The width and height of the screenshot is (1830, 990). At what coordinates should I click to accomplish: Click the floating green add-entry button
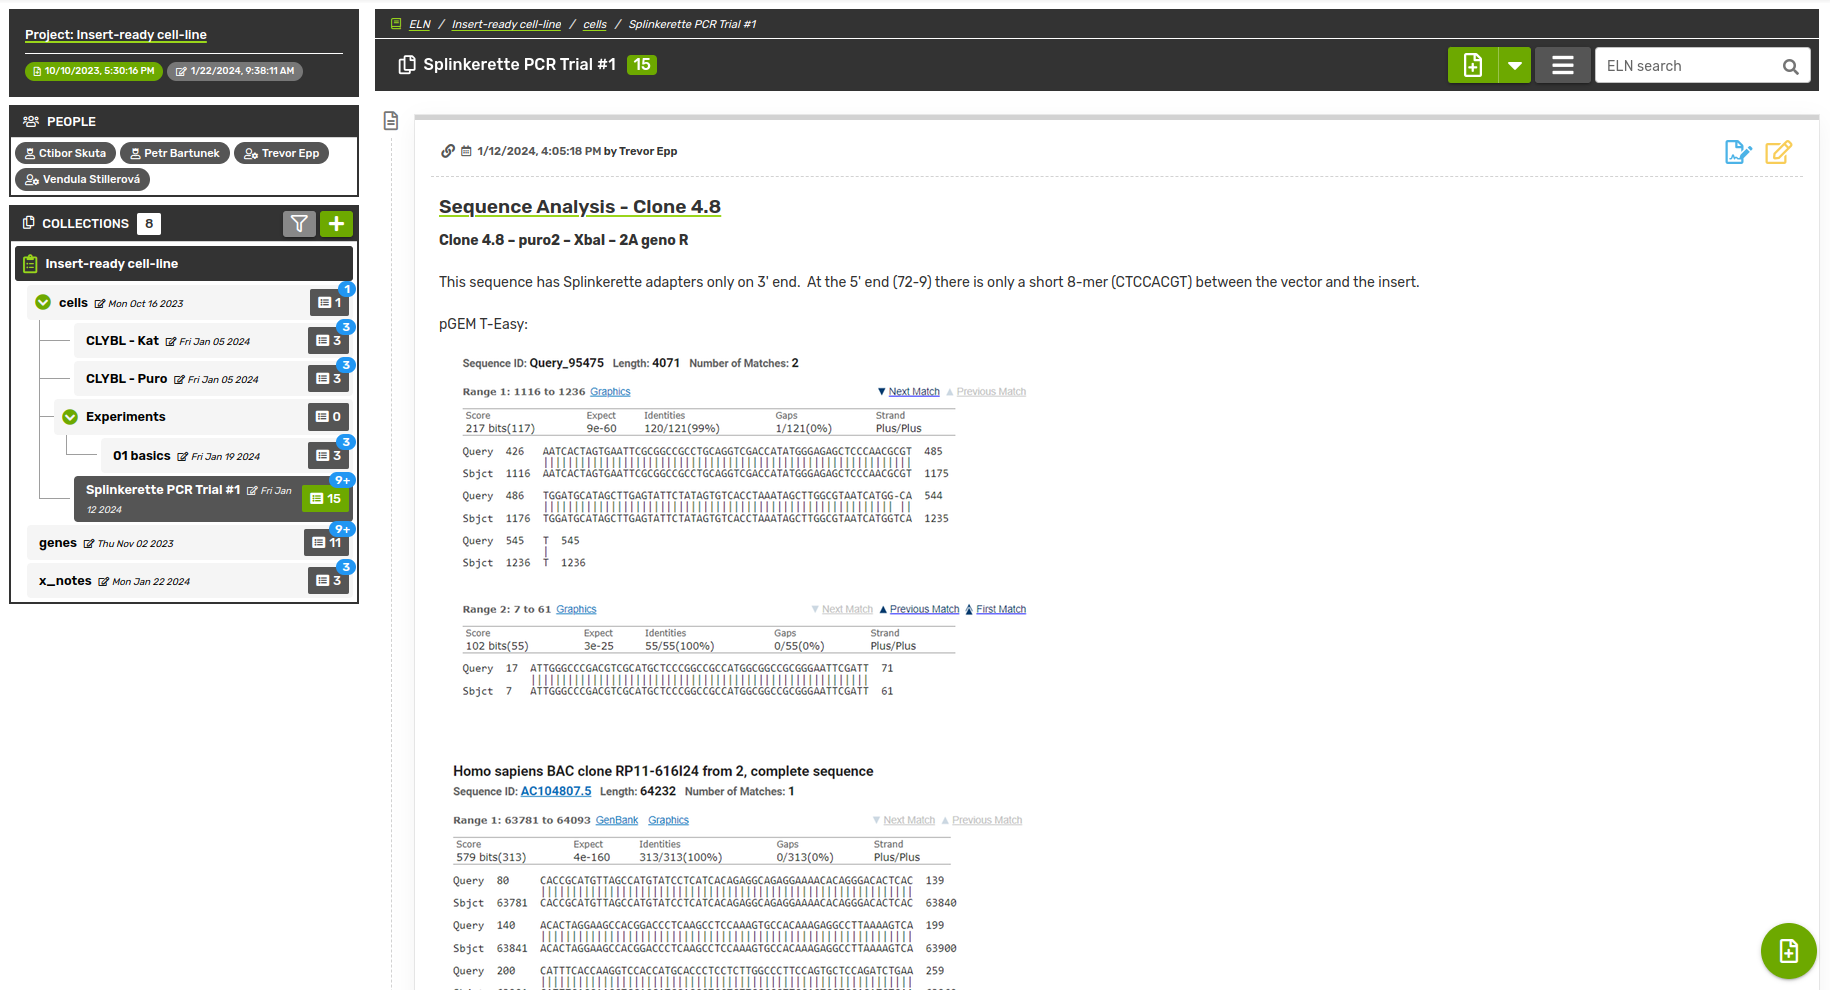click(x=1788, y=950)
